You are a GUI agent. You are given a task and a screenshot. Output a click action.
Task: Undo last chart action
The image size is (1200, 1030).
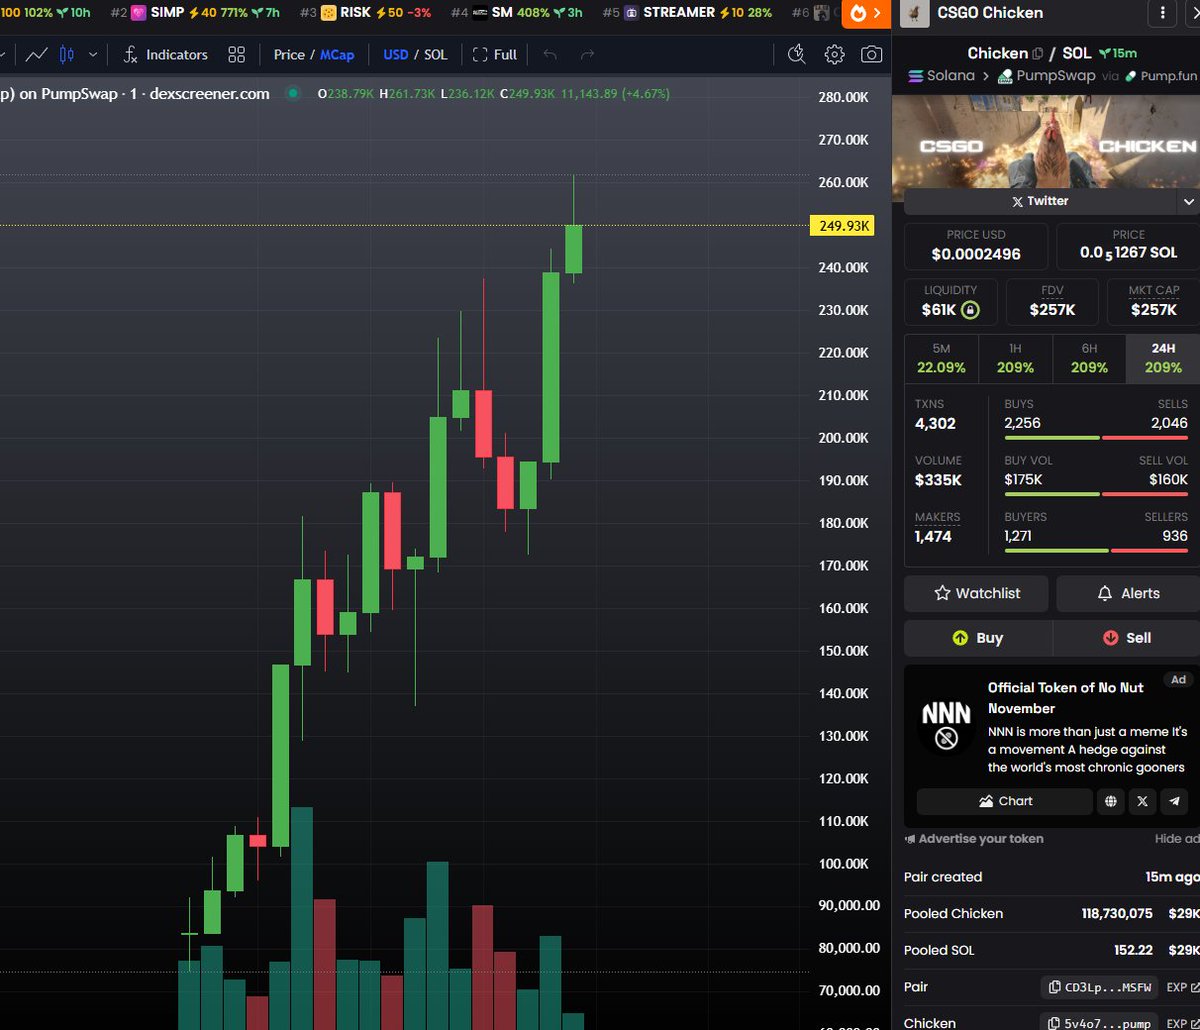tap(549, 54)
